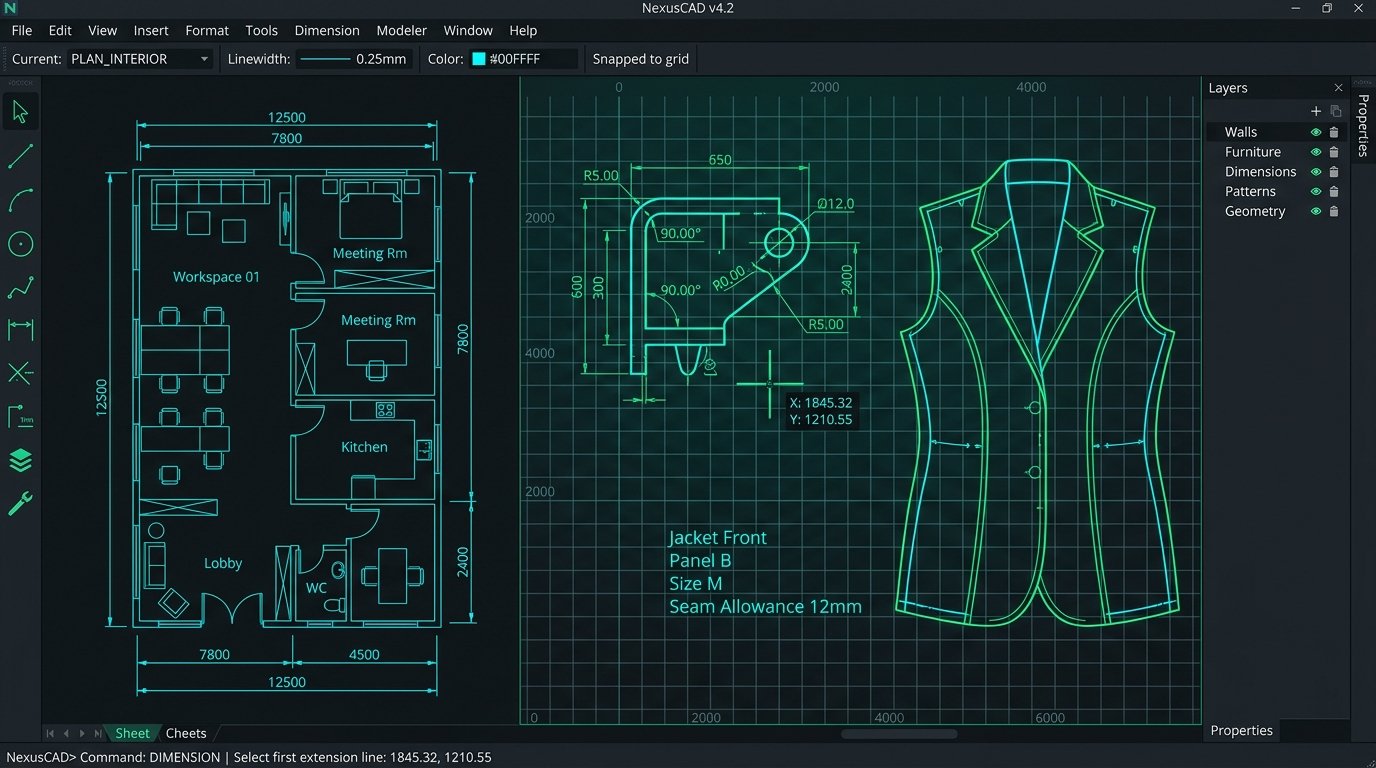
Task: Click the Workspace 01 room label
Action: (x=216, y=277)
